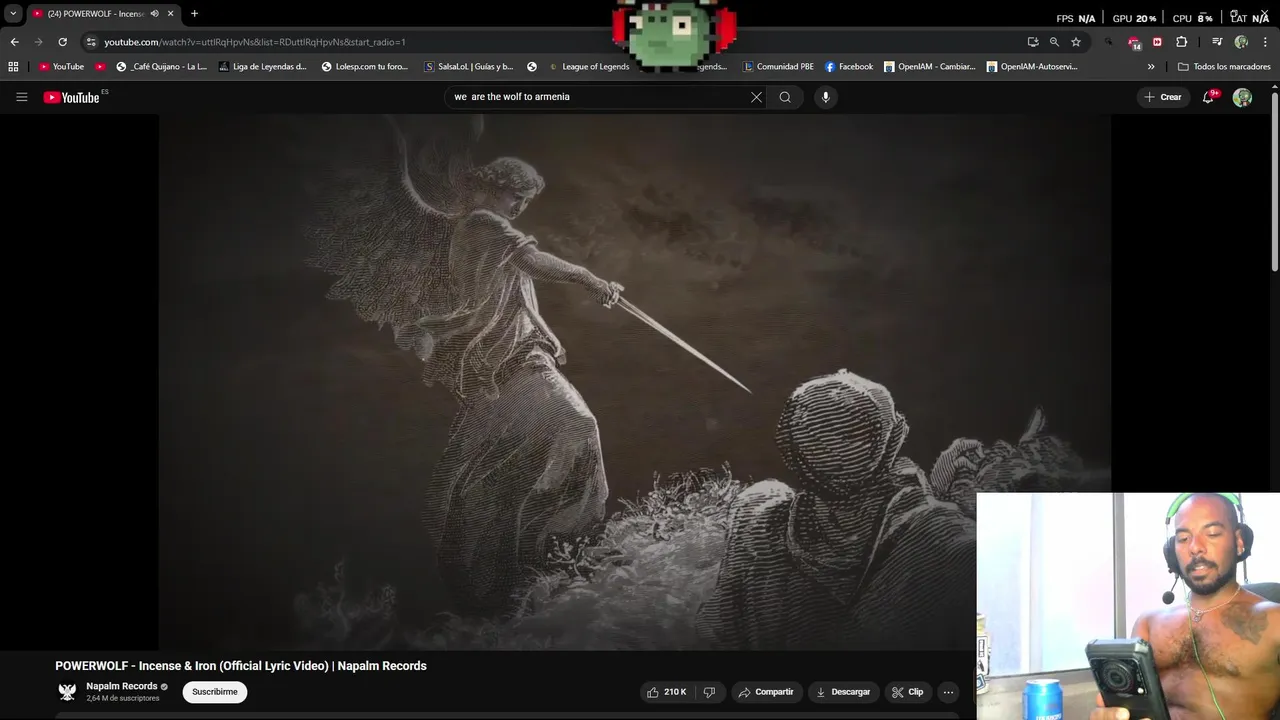Viewport: 1280px width, 720px height.
Task: Close the POWERWOLF browser tab
Action: click(x=170, y=14)
